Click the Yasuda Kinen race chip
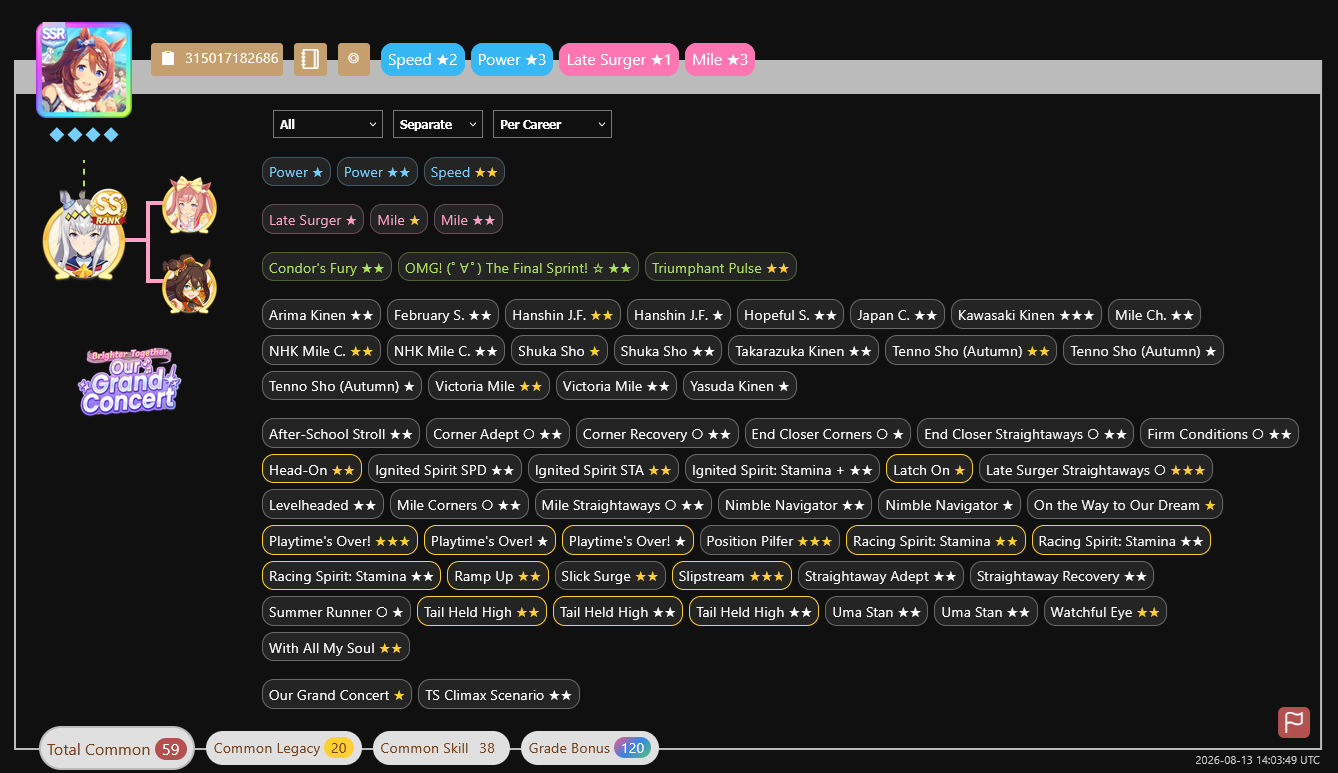1338x773 pixels. coord(740,386)
